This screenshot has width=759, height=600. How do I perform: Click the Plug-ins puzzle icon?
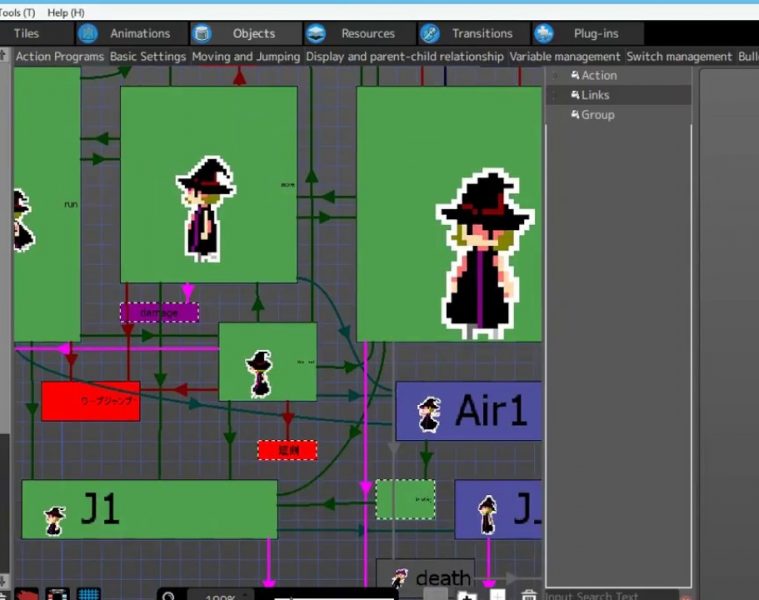[x=544, y=33]
